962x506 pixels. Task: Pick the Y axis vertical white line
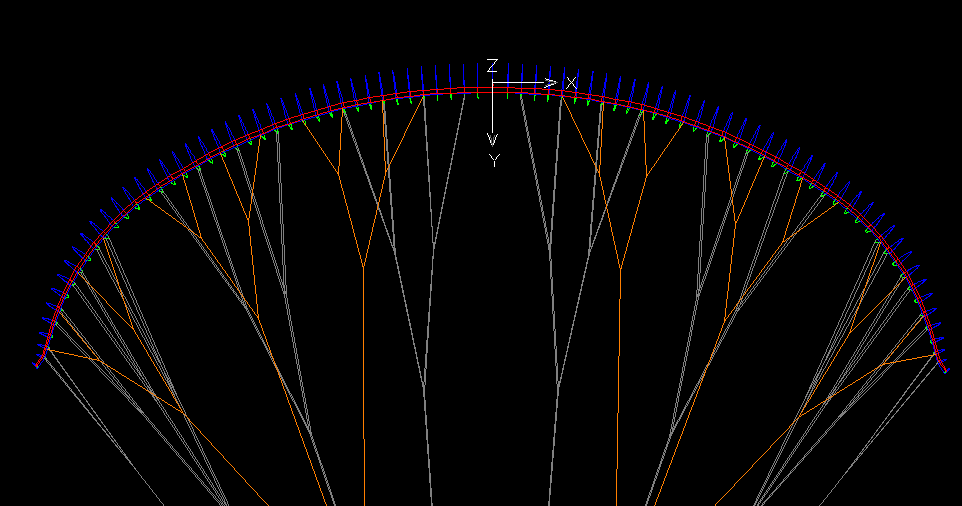493,110
